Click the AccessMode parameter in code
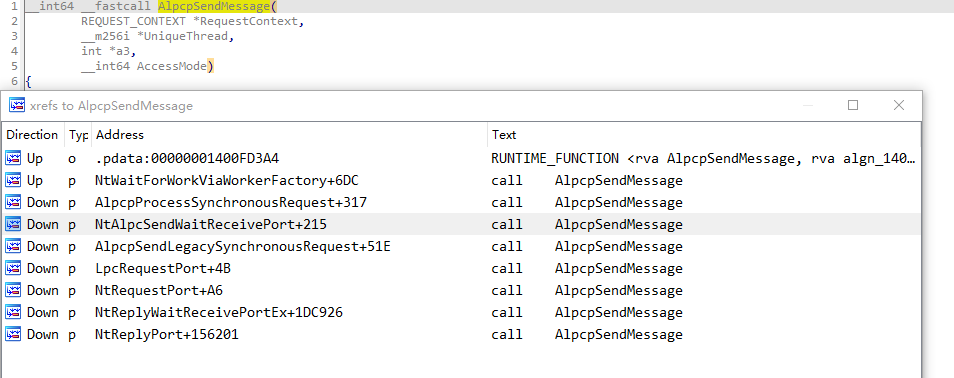The image size is (954, 378). pos(171,66)
